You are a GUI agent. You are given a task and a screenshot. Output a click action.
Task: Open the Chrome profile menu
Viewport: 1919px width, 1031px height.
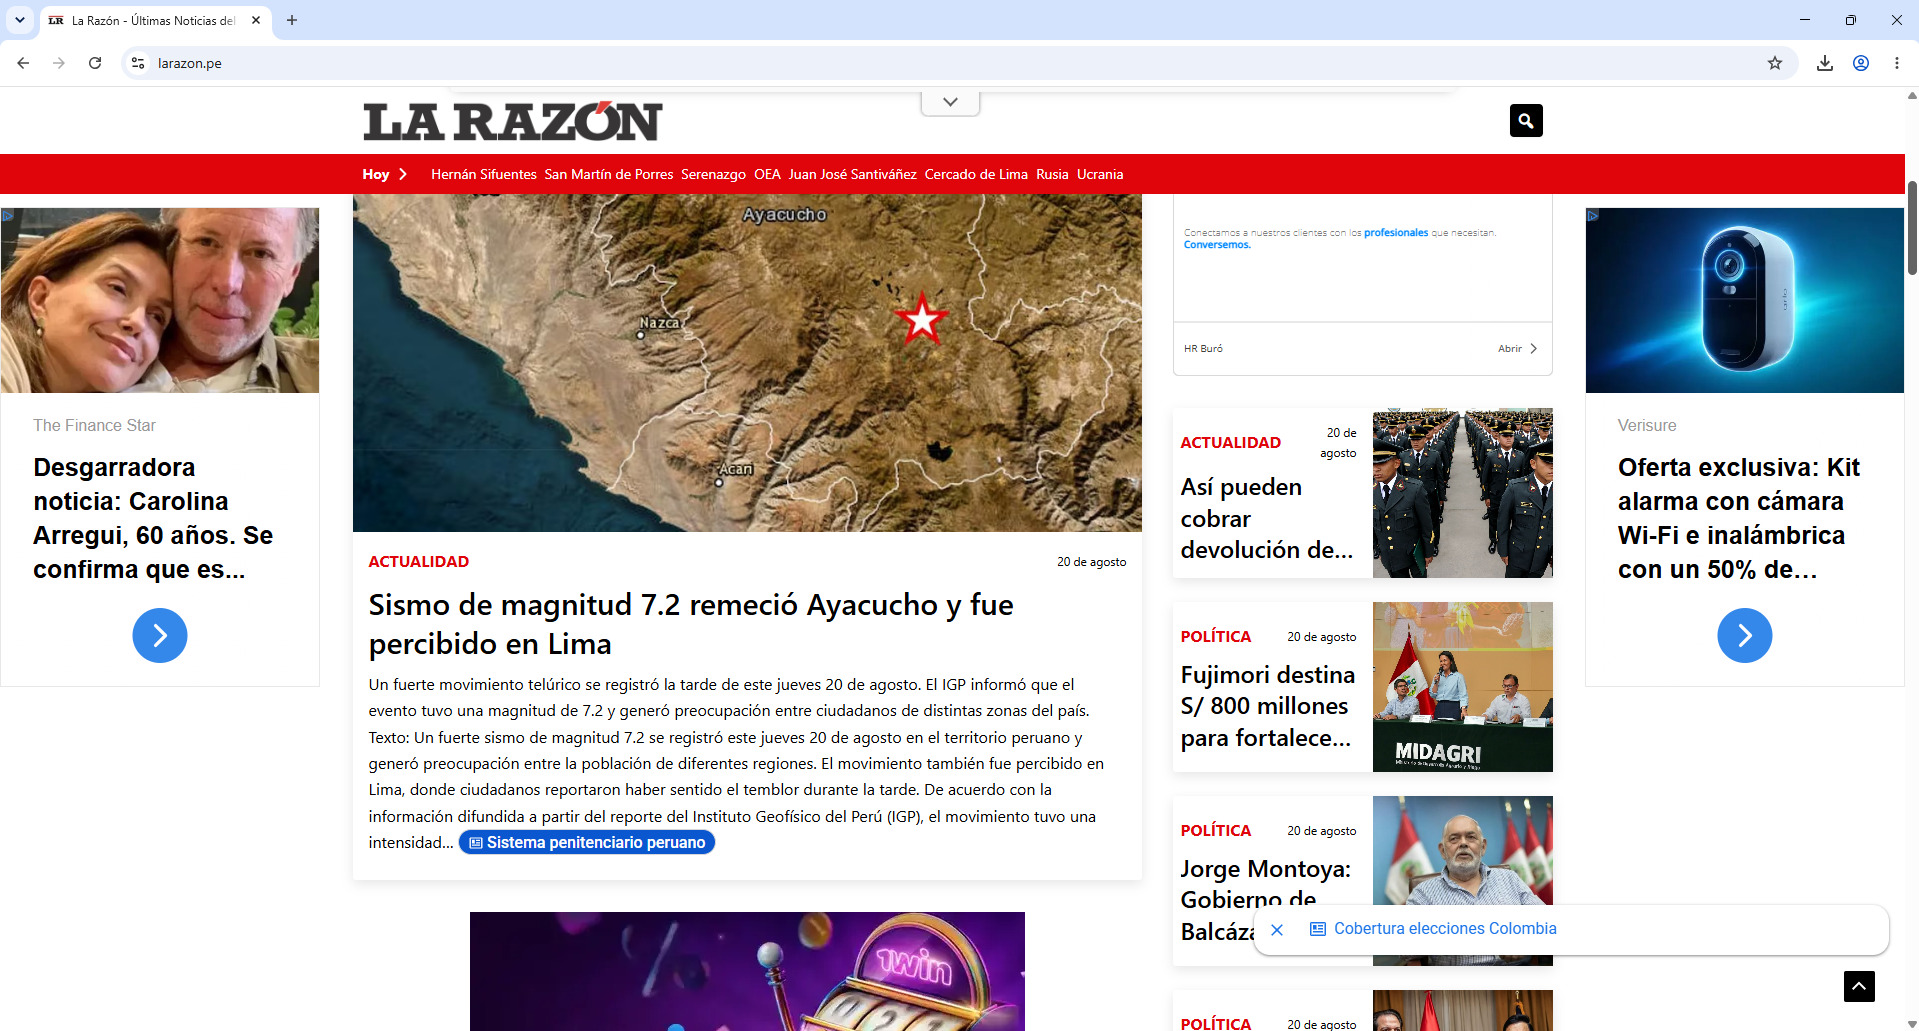(x=1861, y=63)
